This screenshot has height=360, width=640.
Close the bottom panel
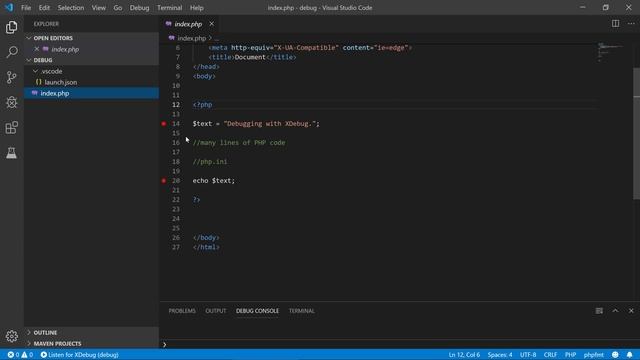[631, 311]
